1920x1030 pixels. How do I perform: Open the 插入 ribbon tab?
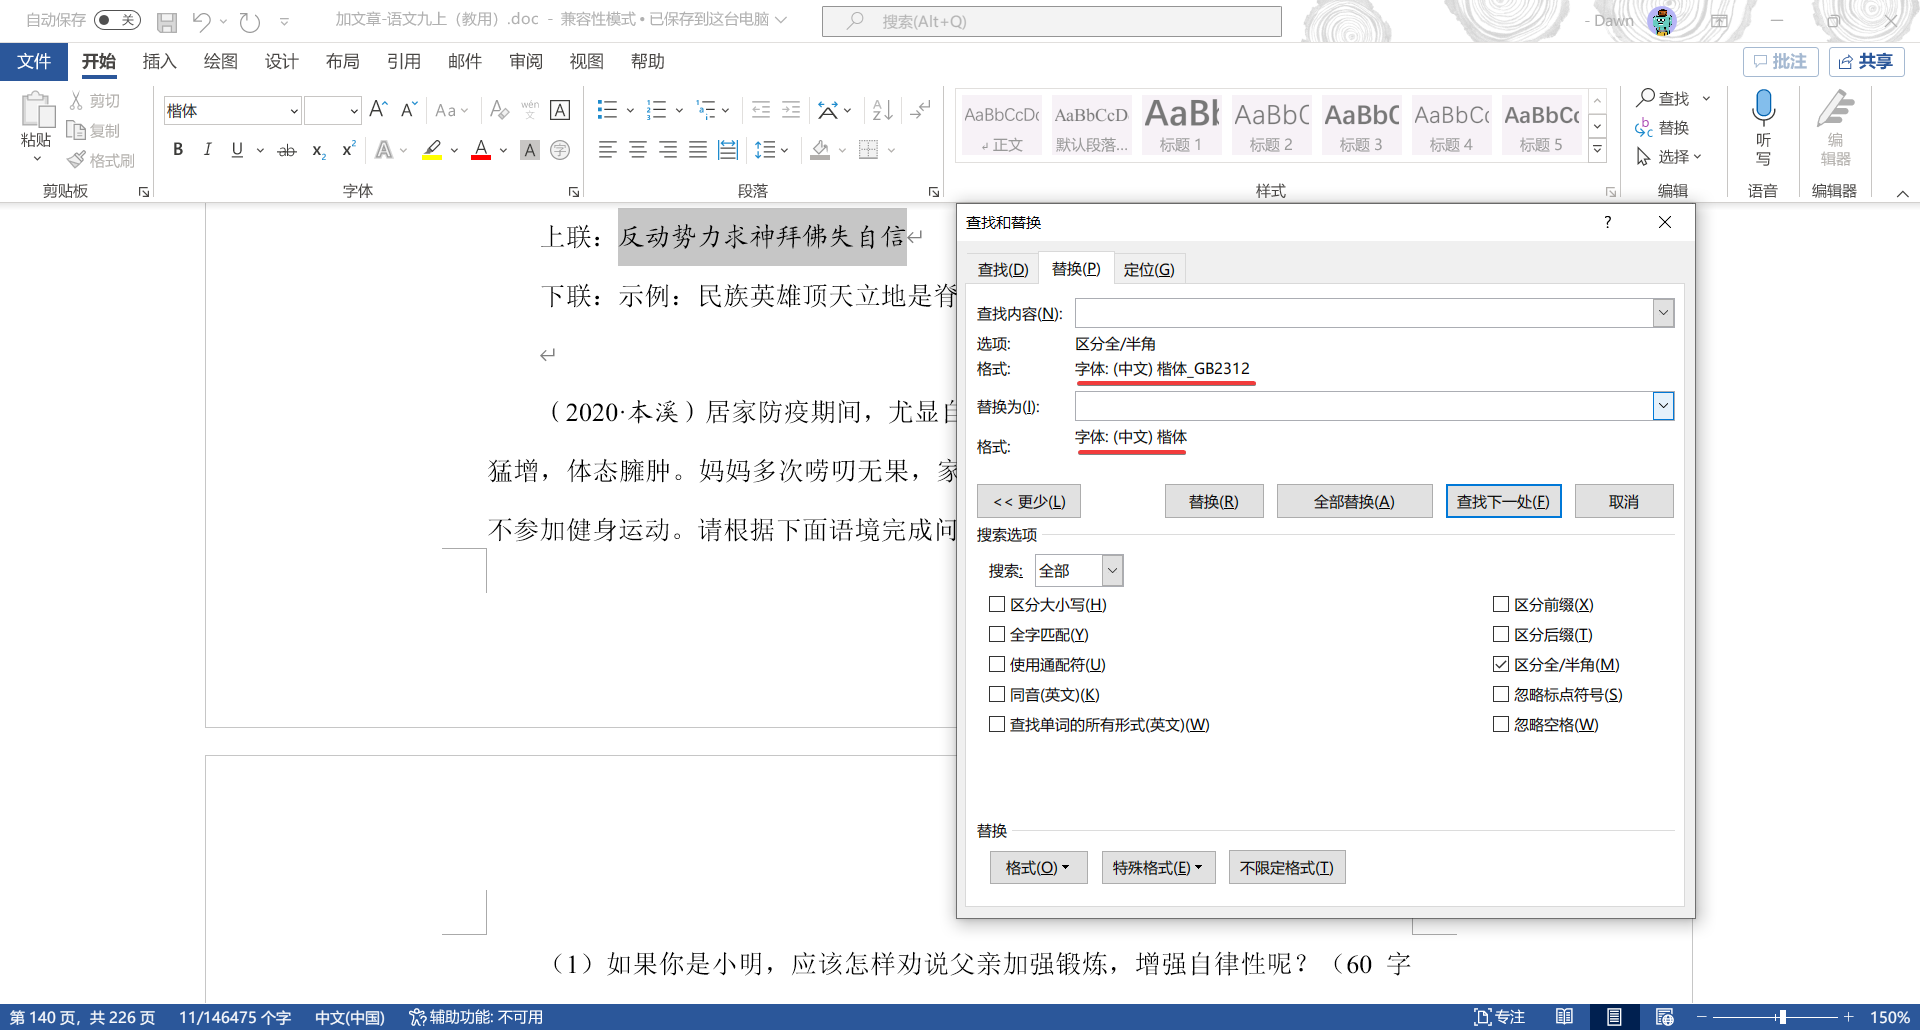159,62
